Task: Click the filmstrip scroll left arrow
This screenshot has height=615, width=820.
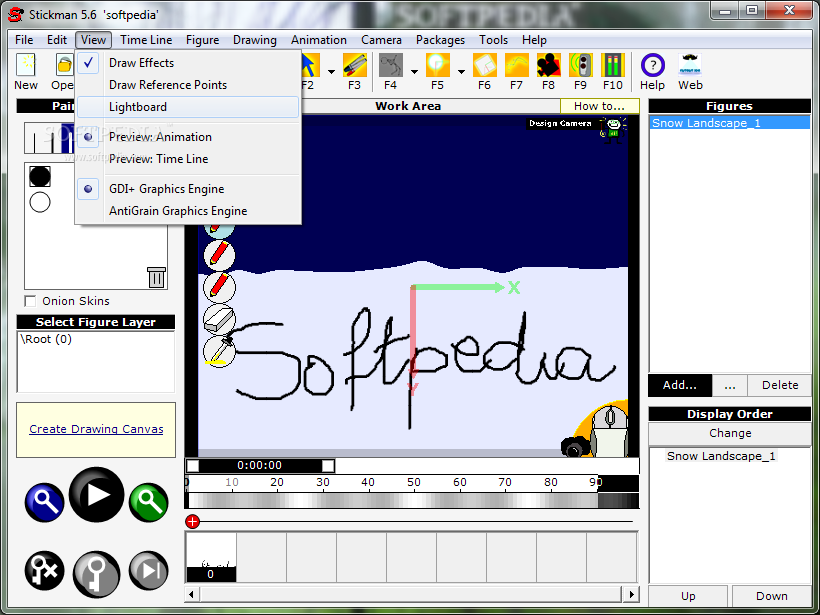Action: pyautogui.click(x=191, y=594)
